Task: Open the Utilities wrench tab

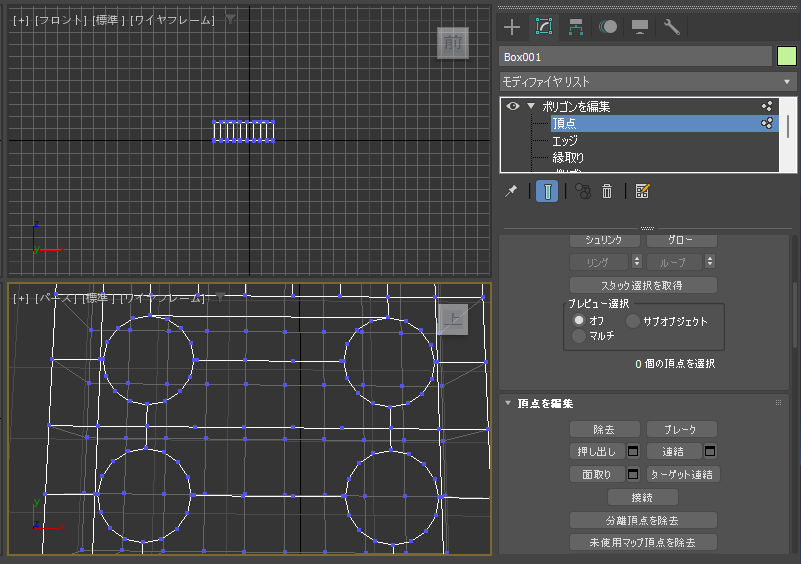Action: 671,27
